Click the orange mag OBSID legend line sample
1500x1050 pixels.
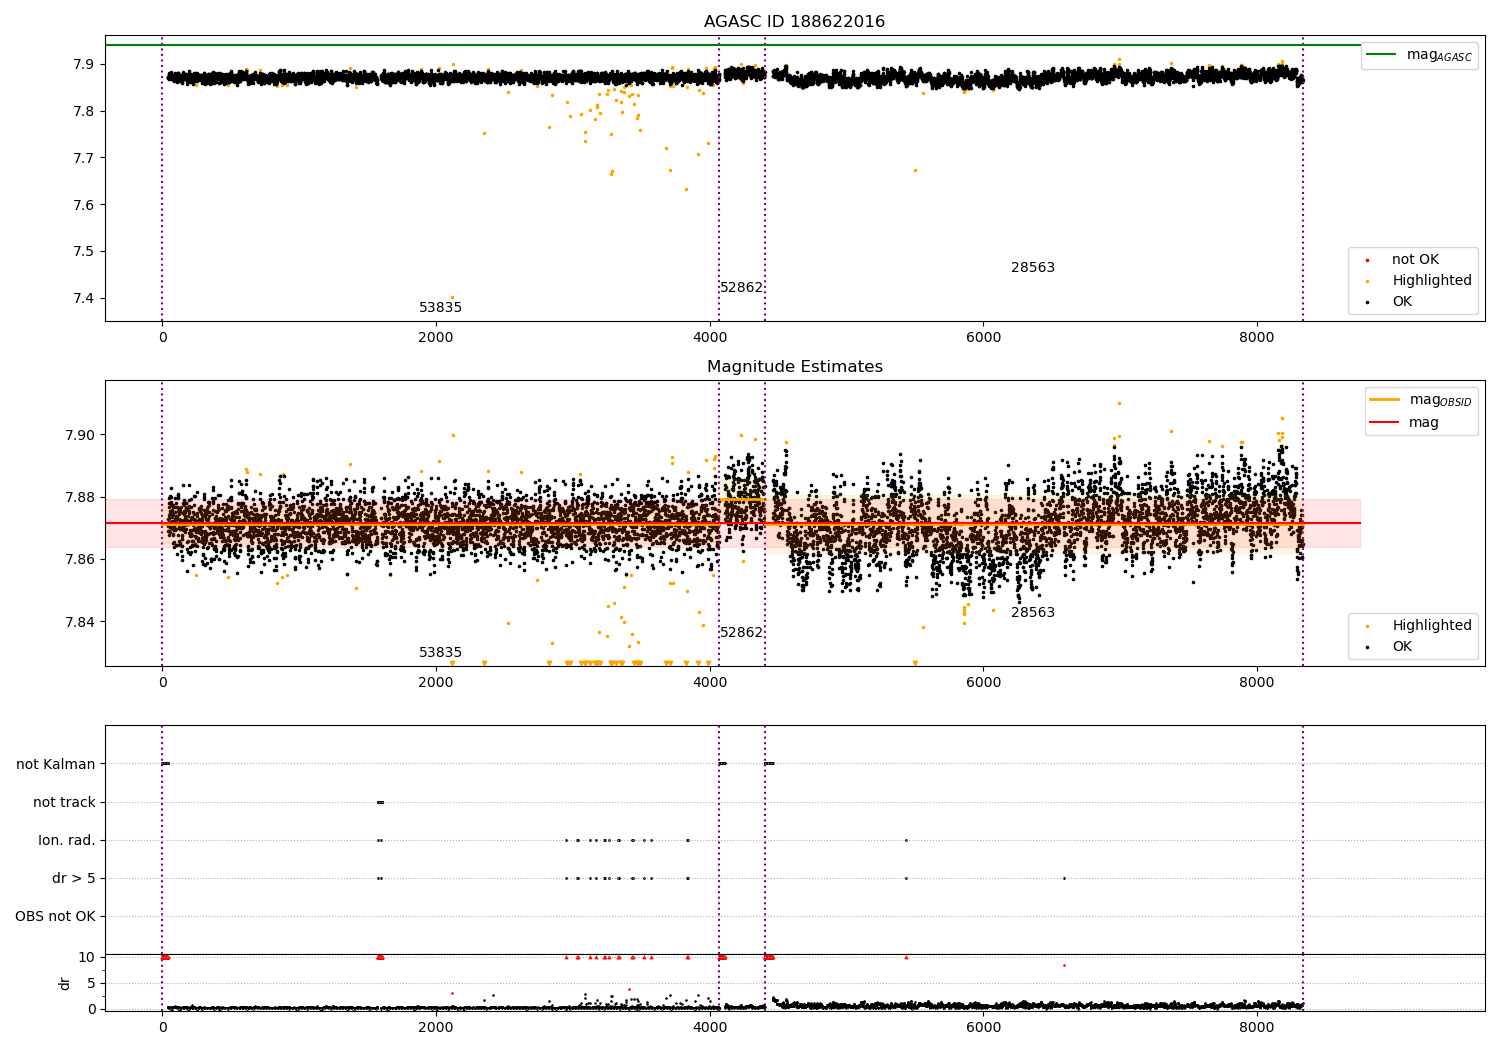(x=1385, y=399)
